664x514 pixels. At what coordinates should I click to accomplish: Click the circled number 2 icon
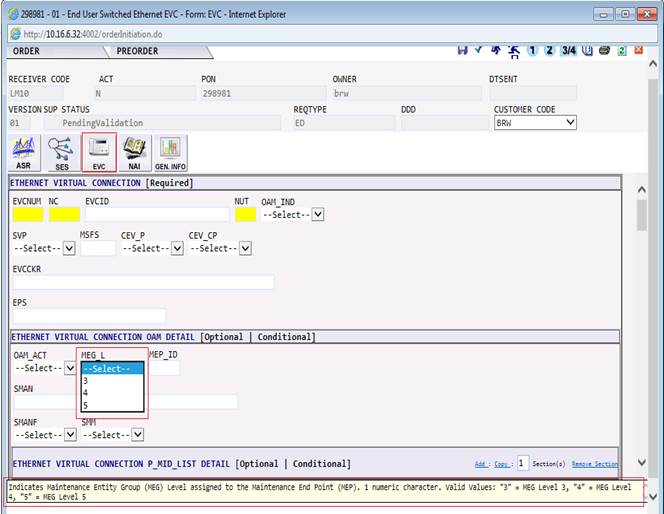549,50
